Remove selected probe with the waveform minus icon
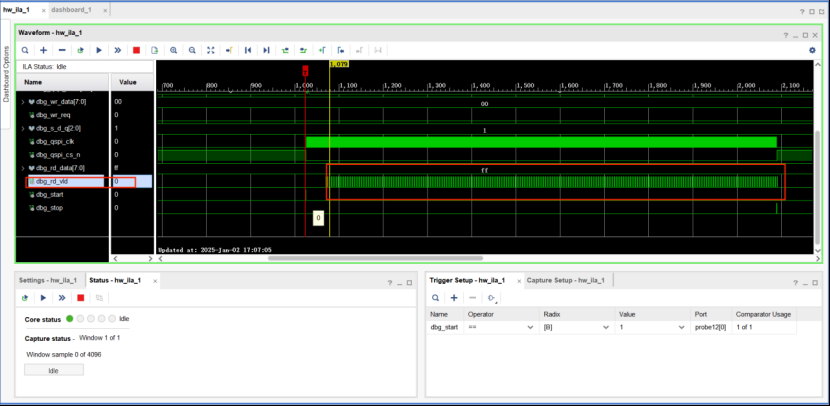The image size is (830, 406). pos(62,50)
